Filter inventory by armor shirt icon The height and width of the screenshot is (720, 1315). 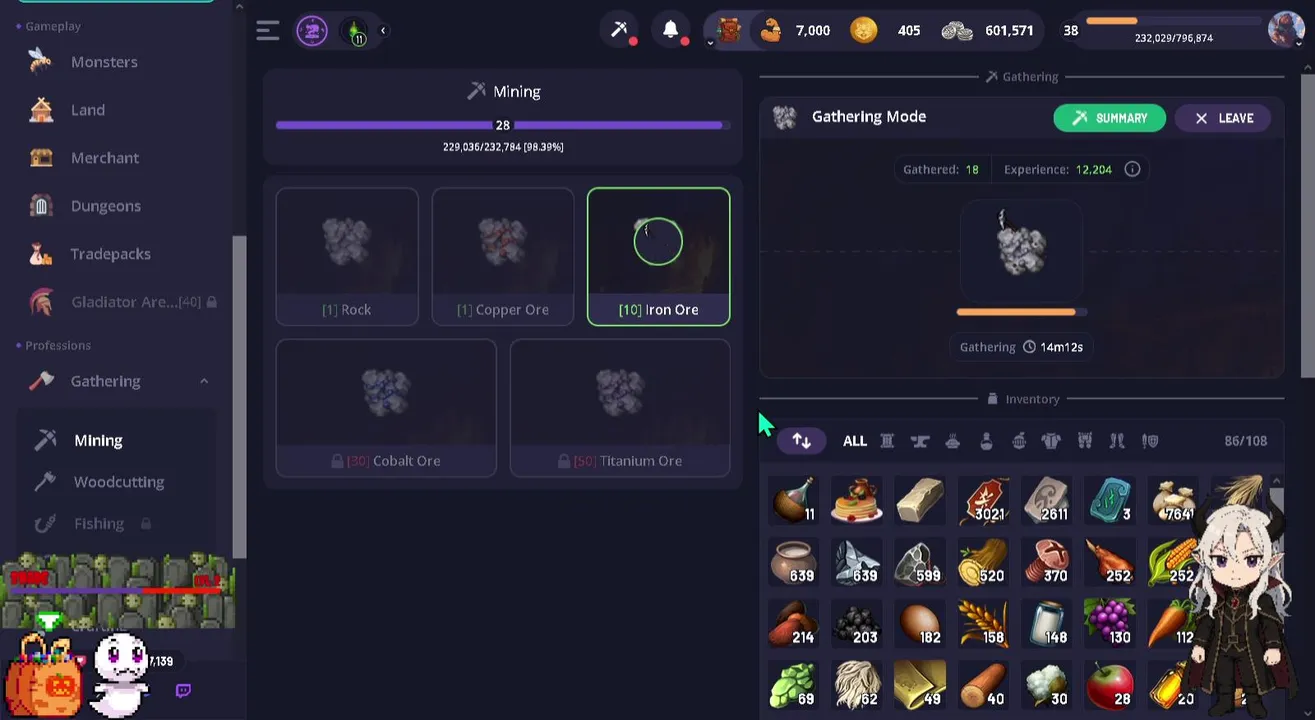[x=1051, y=441]
